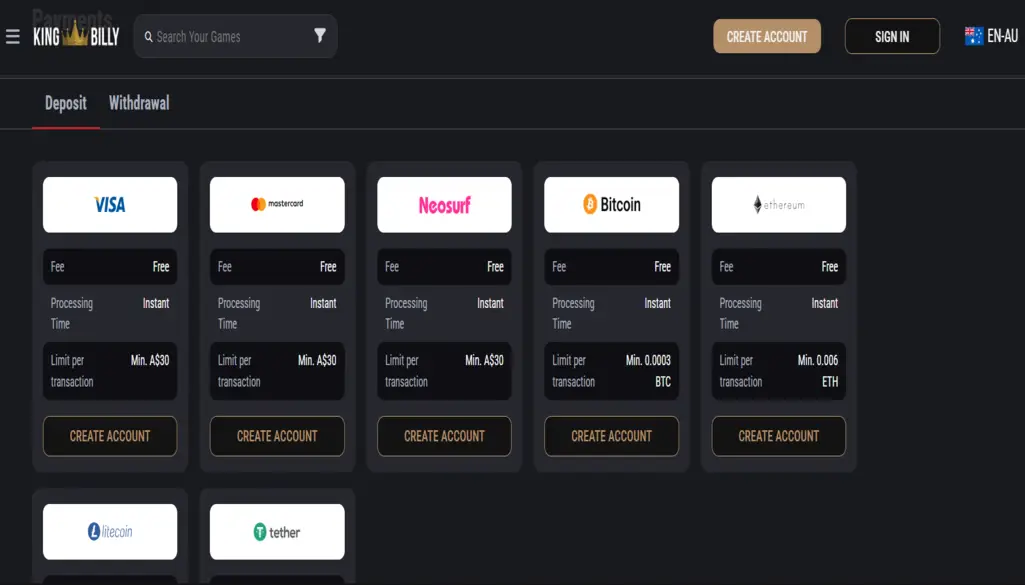Select the Ethereum payment logo
The image size is (1025, 585).
tap(778, 205)
